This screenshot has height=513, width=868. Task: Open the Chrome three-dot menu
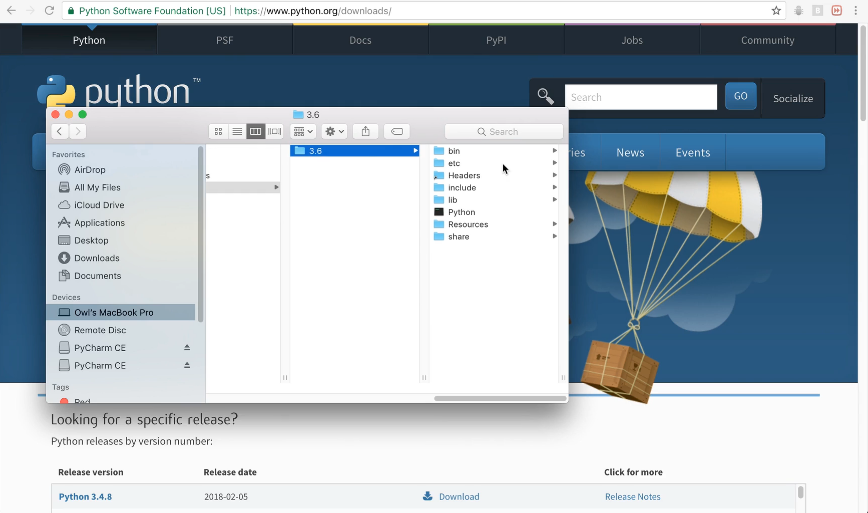coord(855,11)
